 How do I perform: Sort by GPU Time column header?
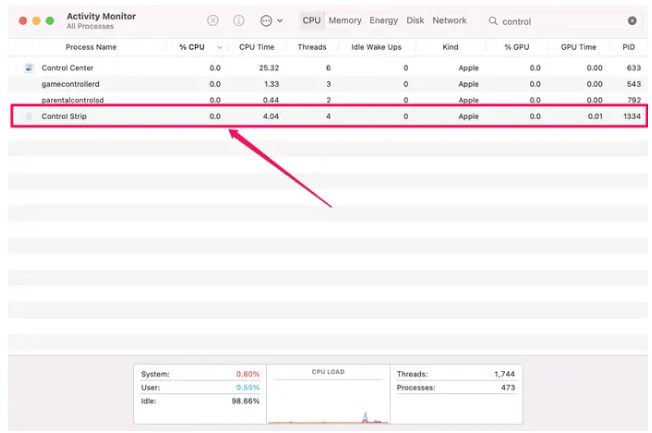point(578,47)
